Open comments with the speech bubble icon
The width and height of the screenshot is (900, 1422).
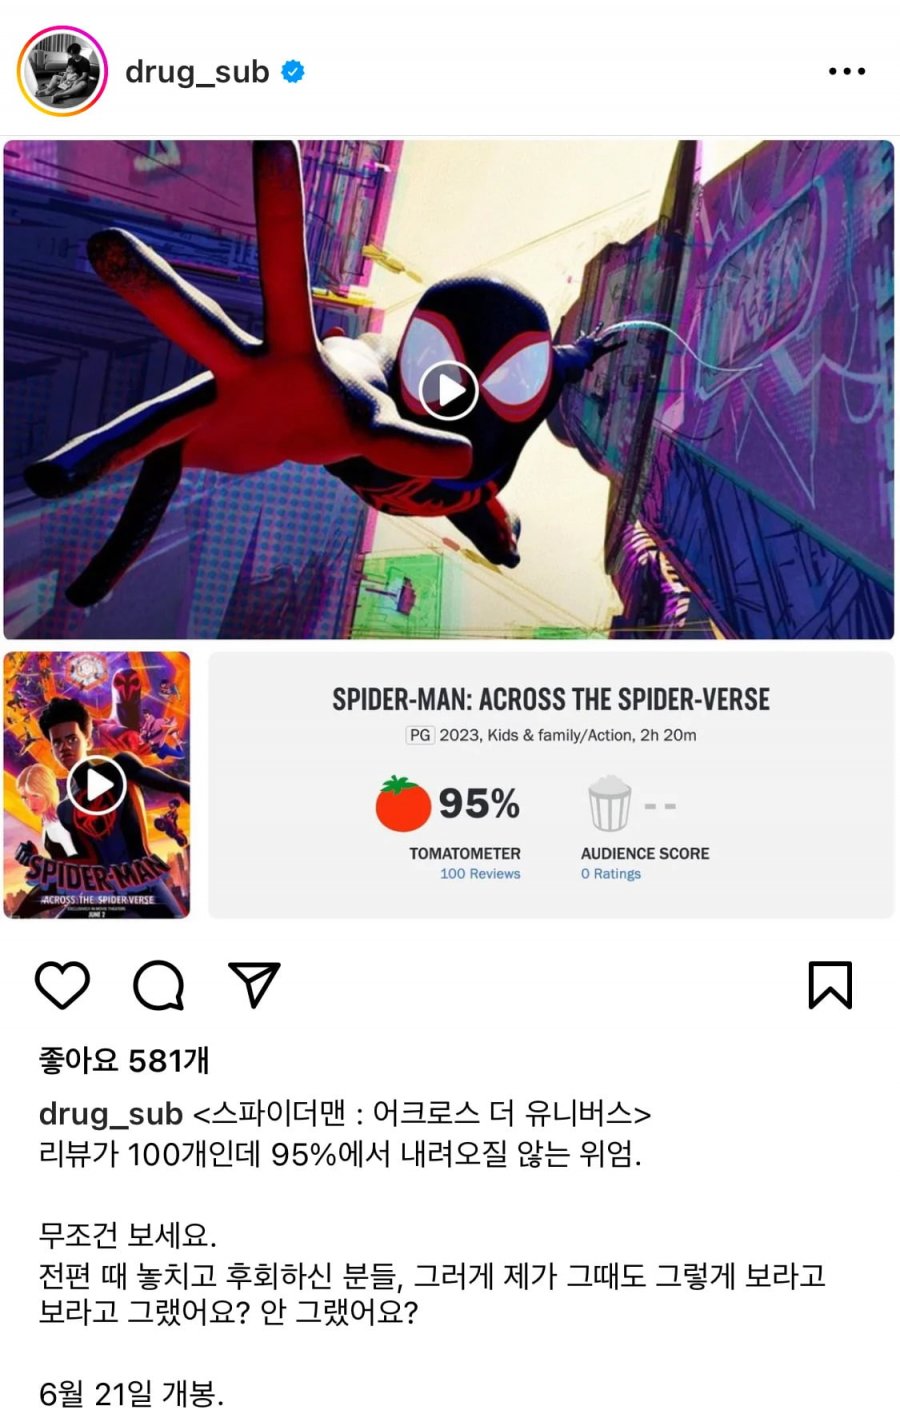click(x=159, y=985)
